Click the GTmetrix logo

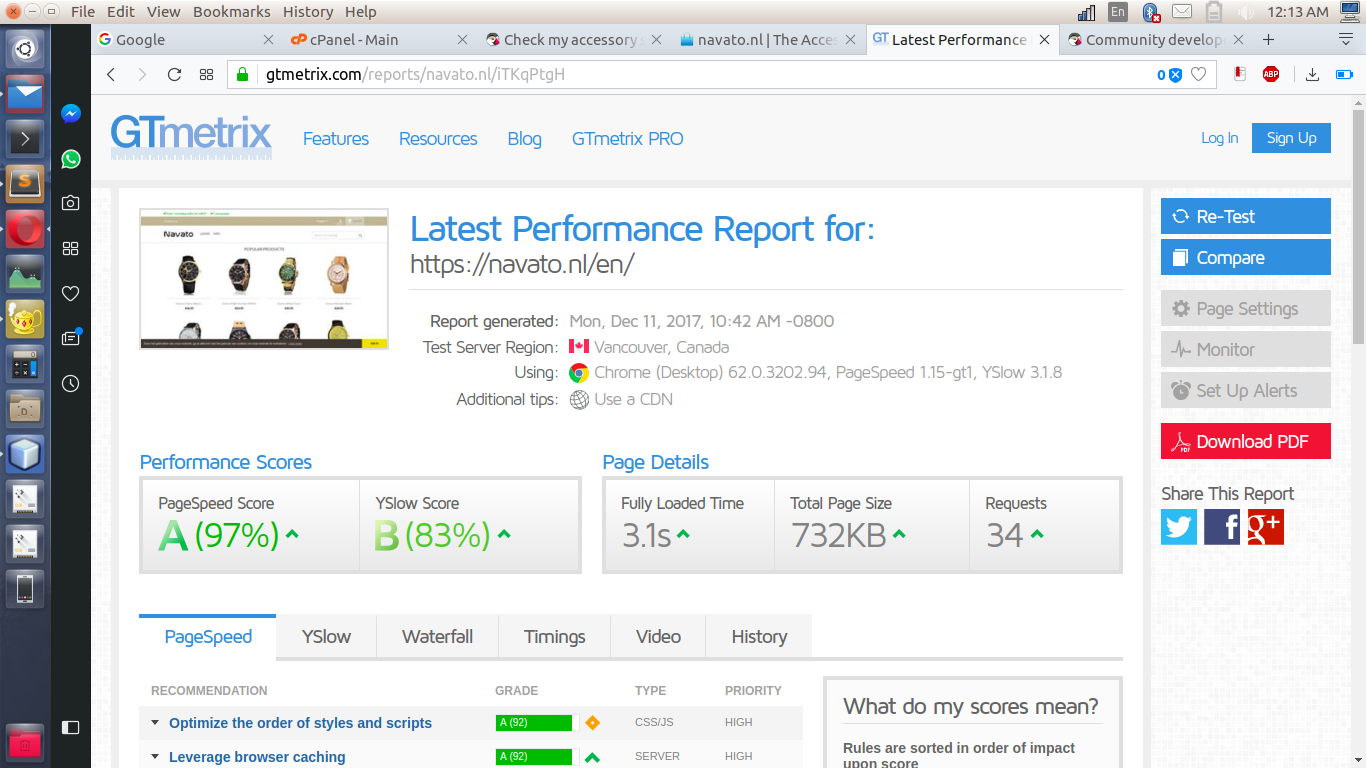point(190,137)
